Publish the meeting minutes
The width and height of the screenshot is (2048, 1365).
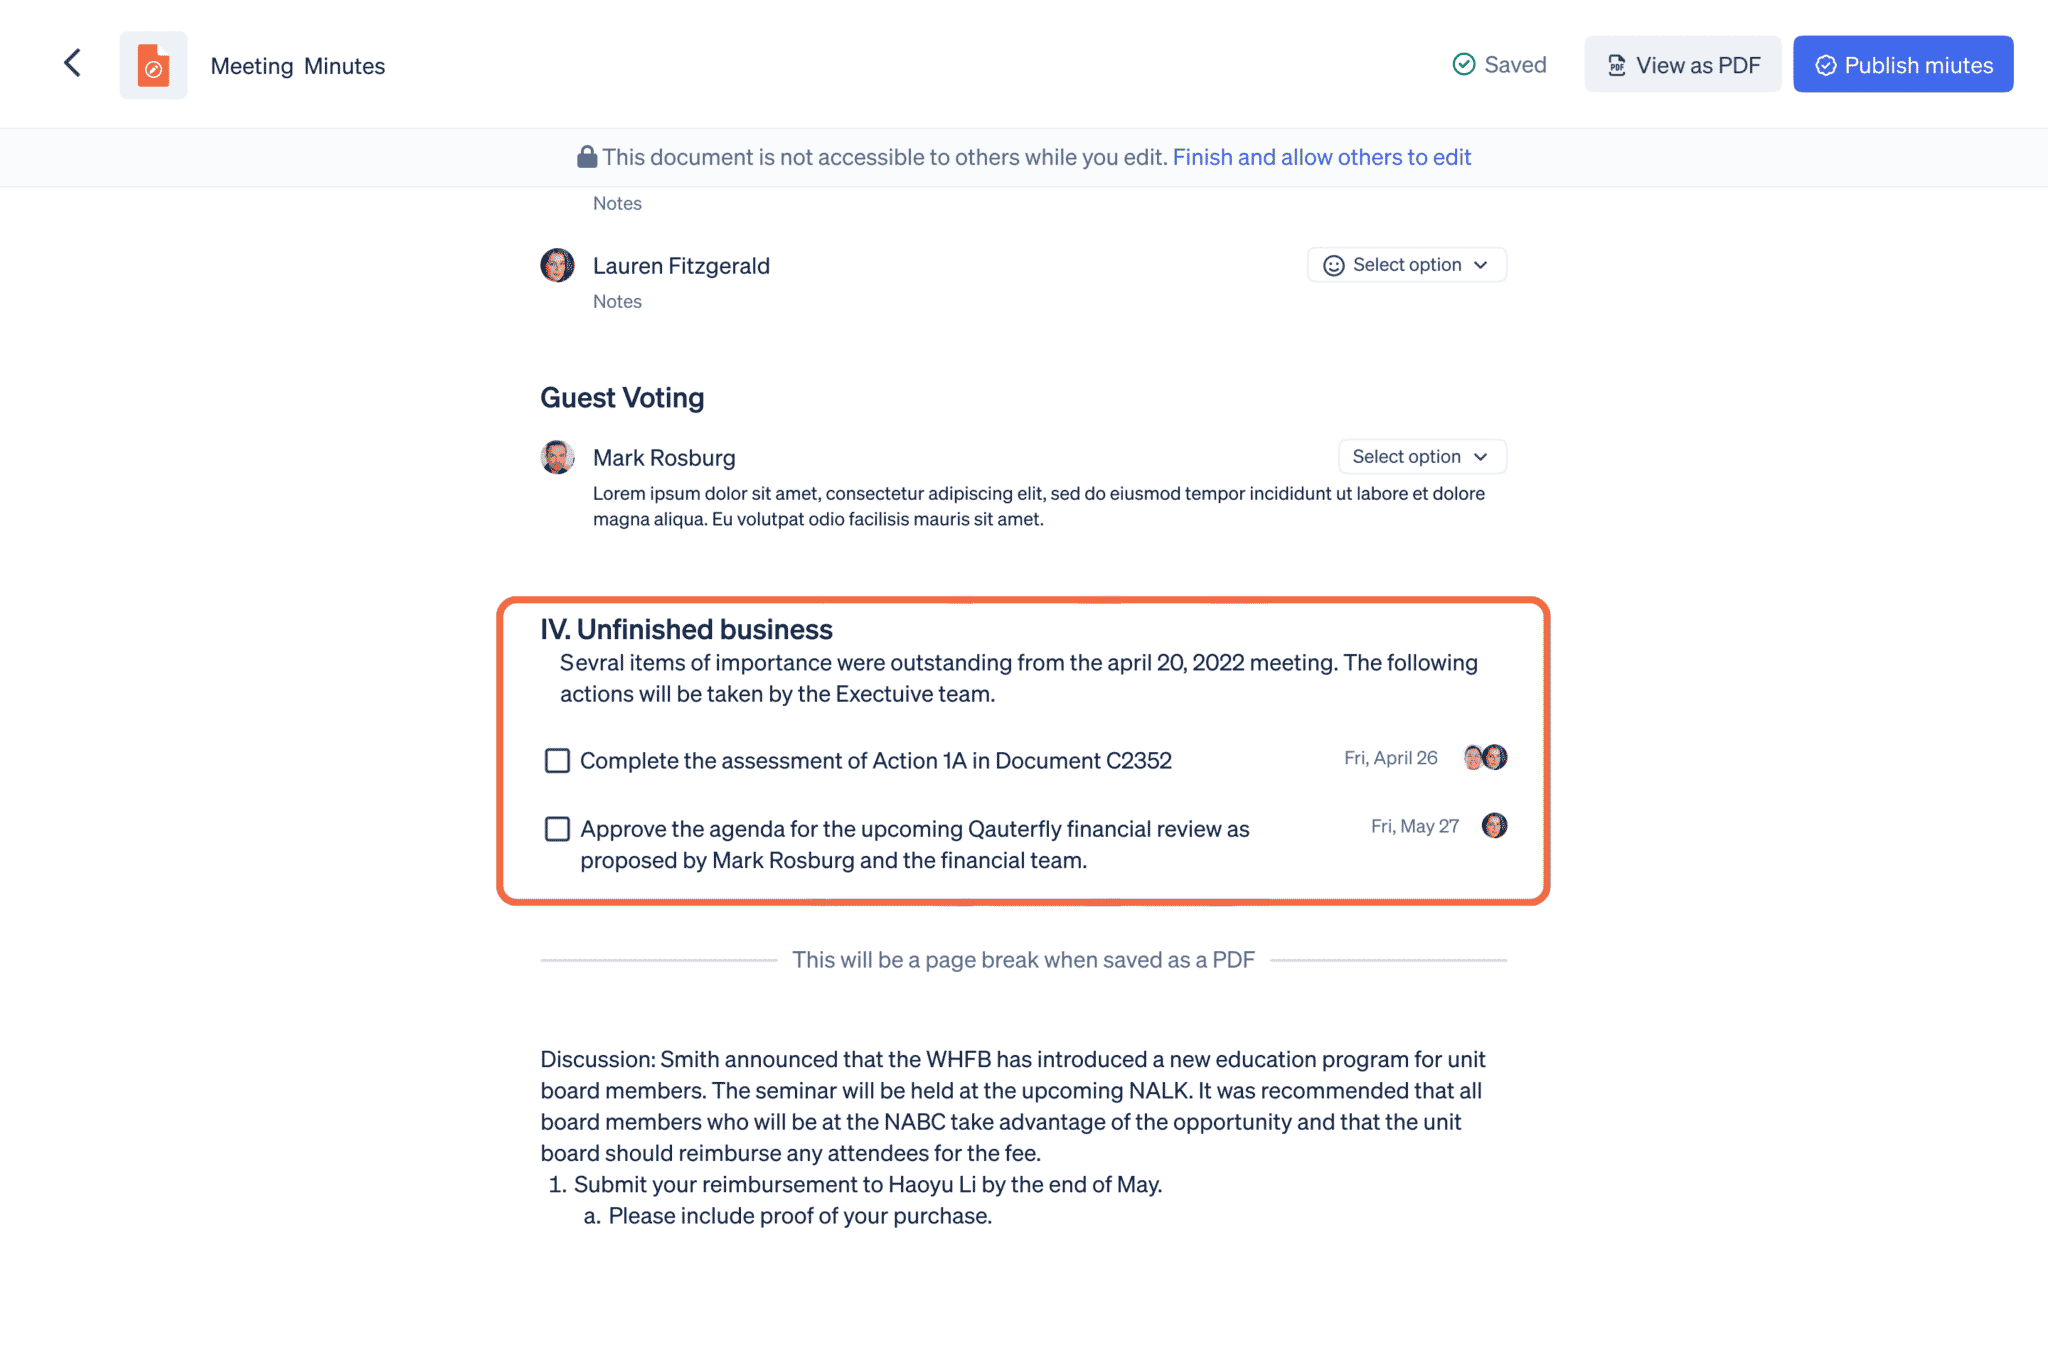(x=1903, y=64)
